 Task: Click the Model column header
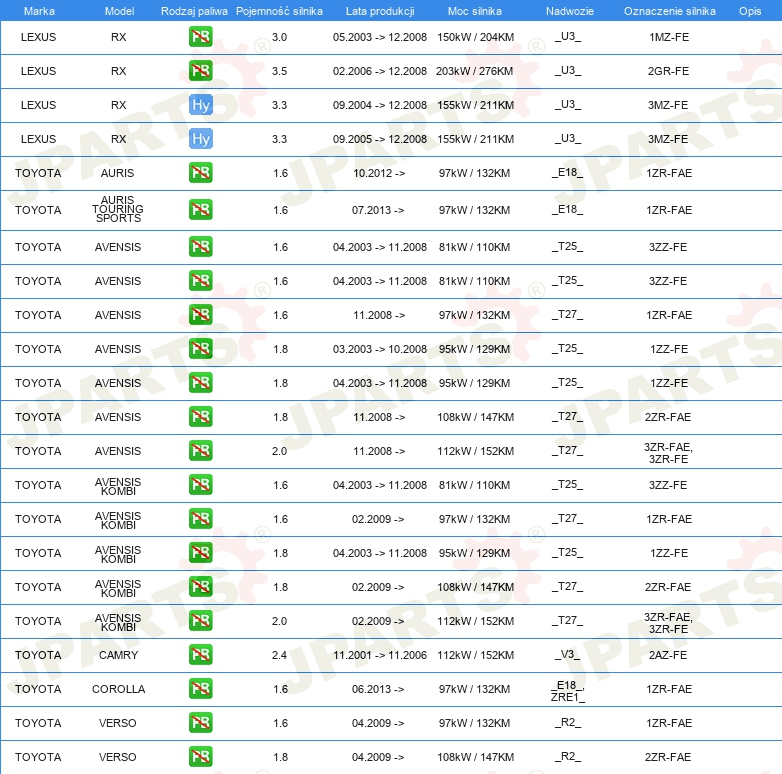click(119, 11)
